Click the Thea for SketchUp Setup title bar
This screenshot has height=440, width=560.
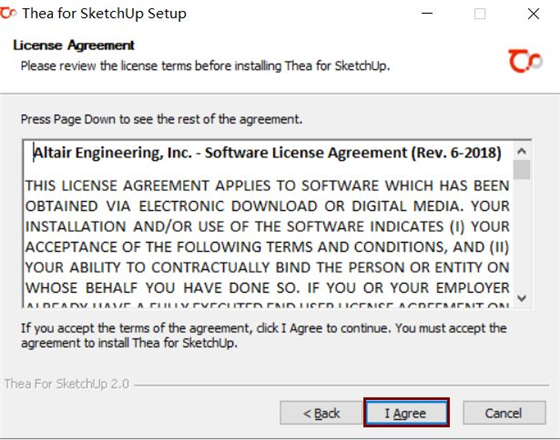(x=104, y=14)
